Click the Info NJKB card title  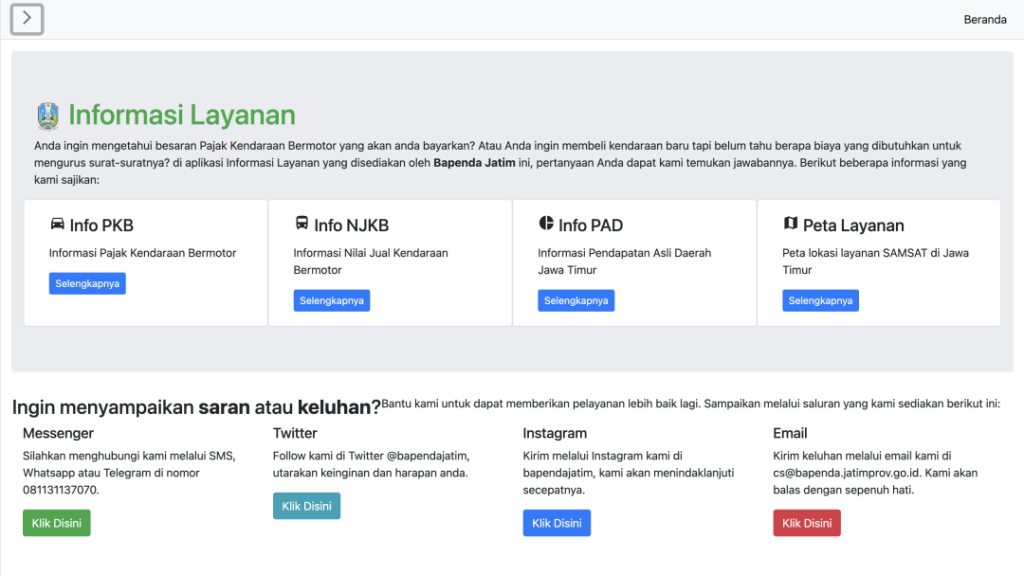pos(351,226)
